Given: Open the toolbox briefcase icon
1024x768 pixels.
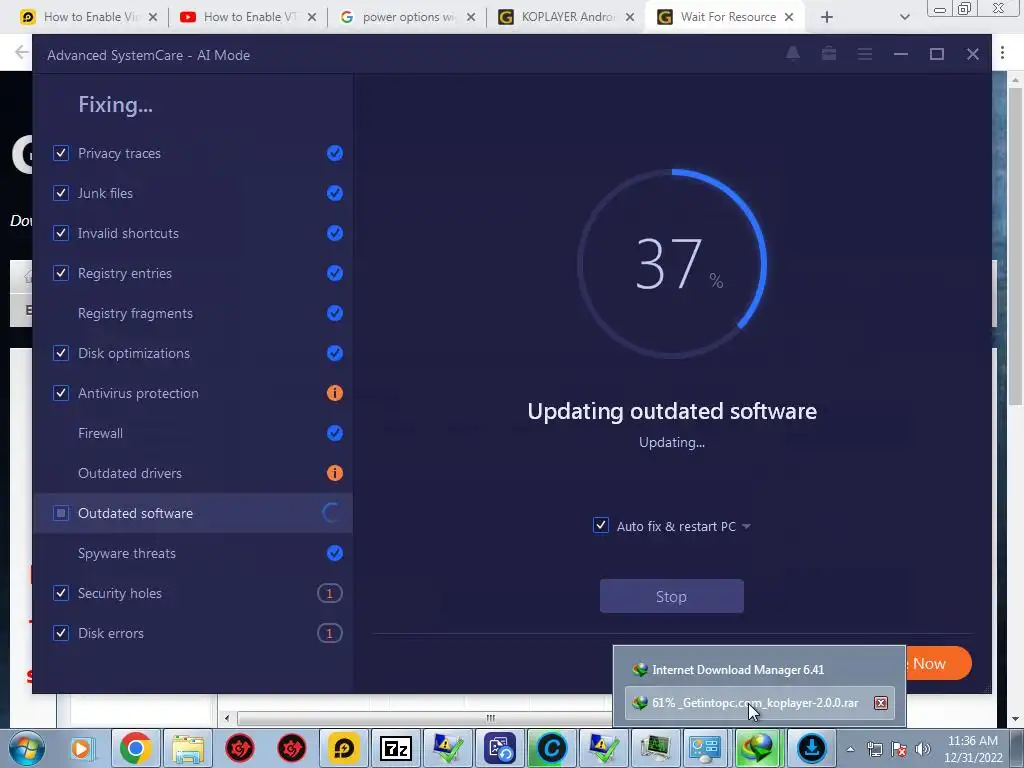Looking at the screenshot, I should [x=829, y=54].
